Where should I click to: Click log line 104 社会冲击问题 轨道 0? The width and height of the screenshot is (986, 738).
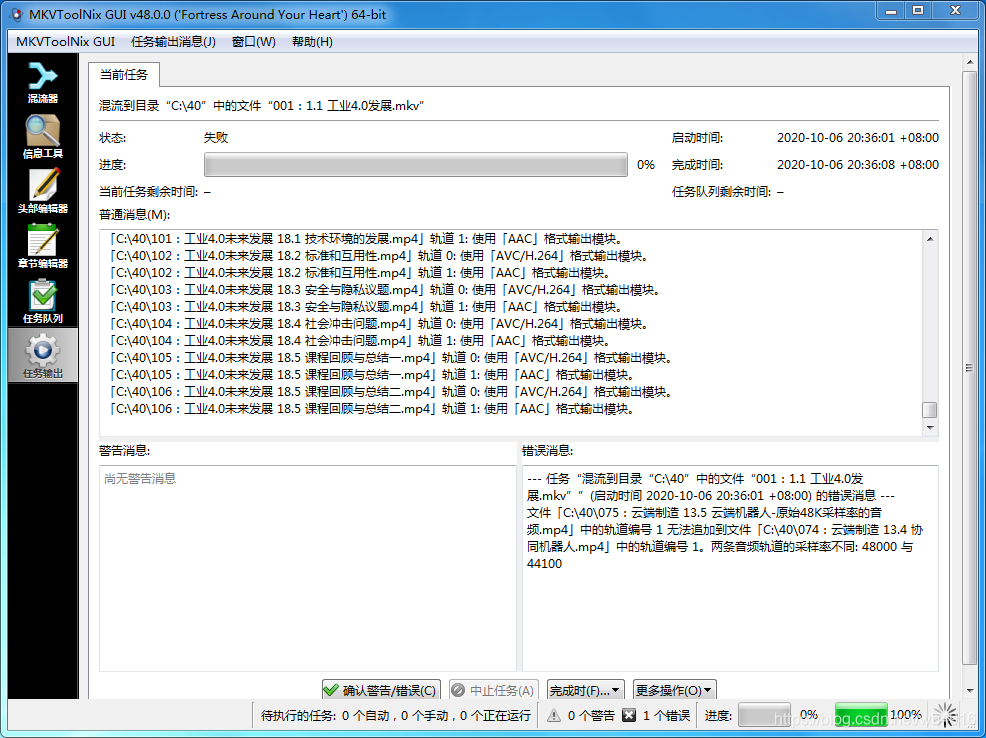(379, 324)
